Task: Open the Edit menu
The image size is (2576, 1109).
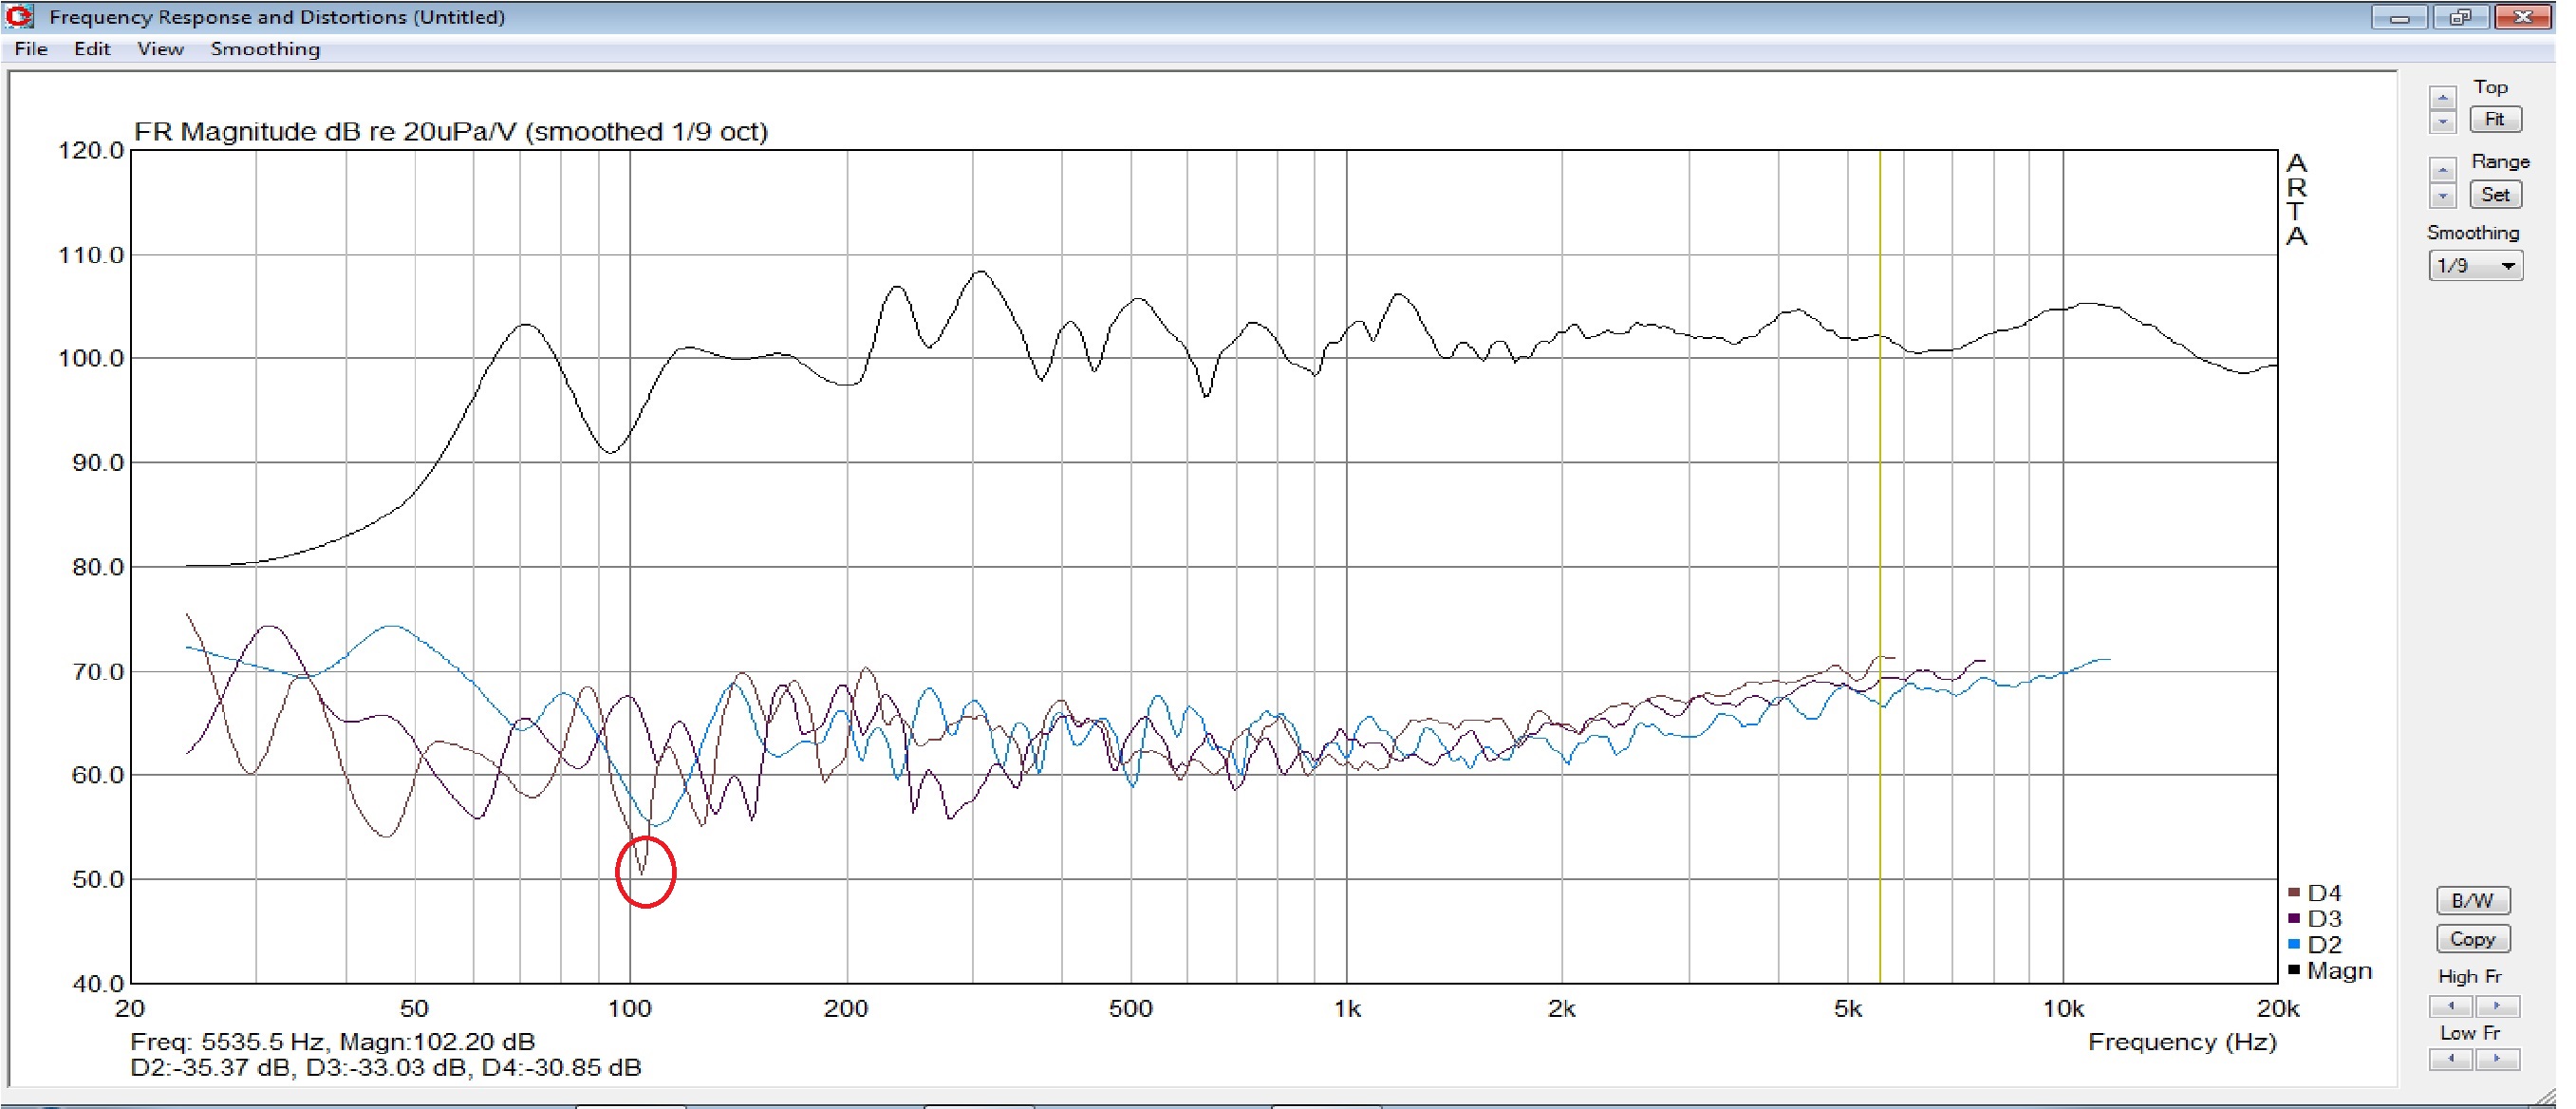Action: click(x=91, y=49)
